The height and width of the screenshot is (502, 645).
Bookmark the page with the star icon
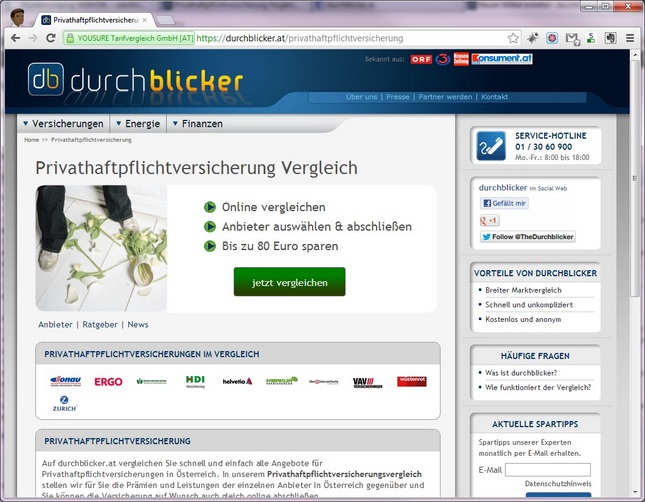tap(513, 38)
